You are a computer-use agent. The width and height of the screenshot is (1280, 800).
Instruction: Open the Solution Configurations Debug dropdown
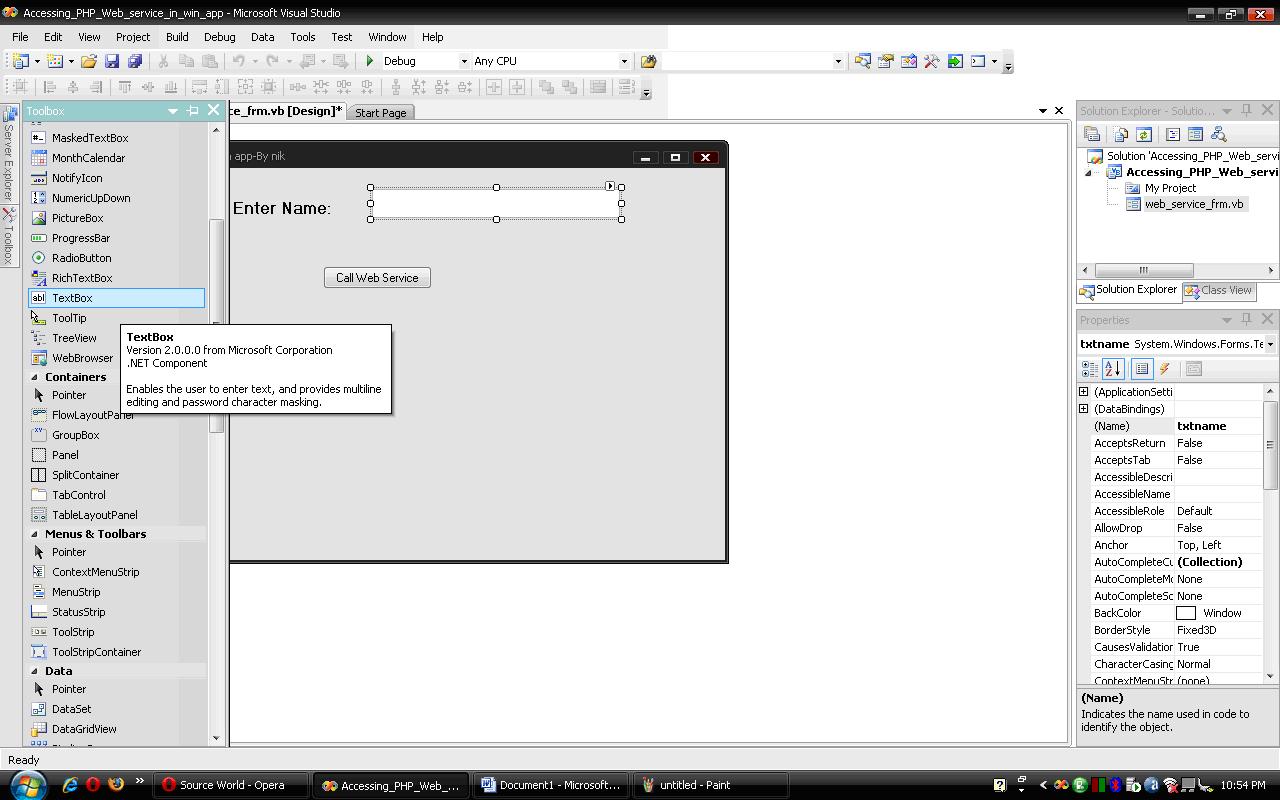463,61
